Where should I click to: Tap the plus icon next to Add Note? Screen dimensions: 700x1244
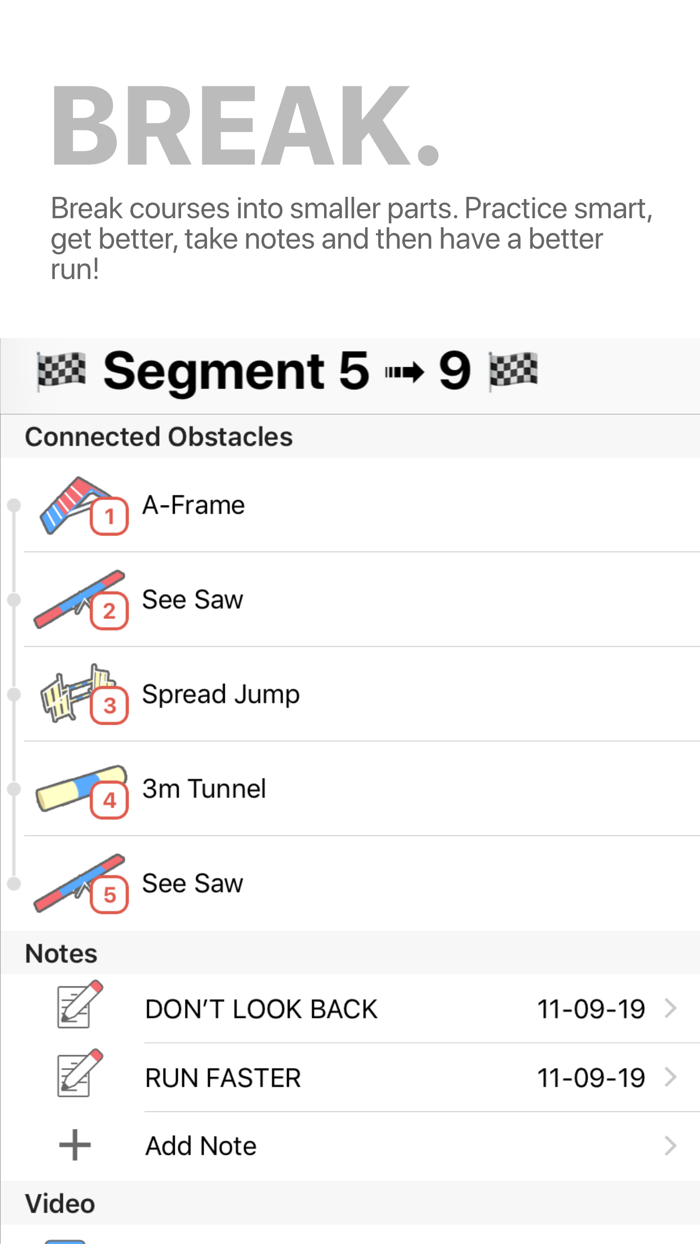click(76, 1144)
